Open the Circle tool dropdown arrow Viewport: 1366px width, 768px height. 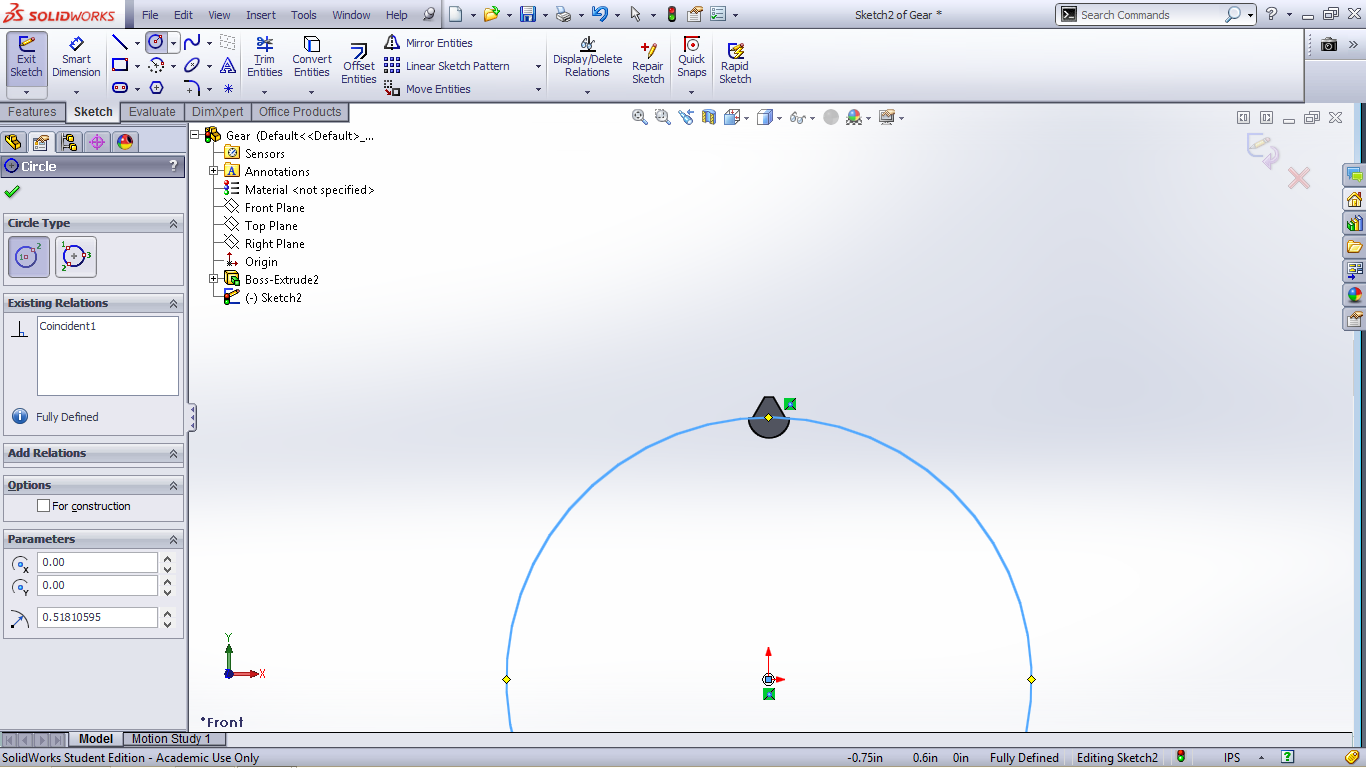pos(173,43)
